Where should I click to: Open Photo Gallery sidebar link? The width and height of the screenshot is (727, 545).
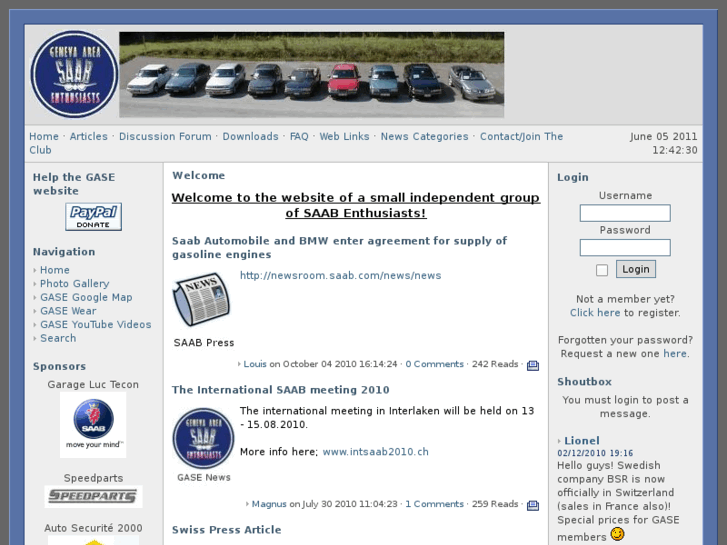75,283
